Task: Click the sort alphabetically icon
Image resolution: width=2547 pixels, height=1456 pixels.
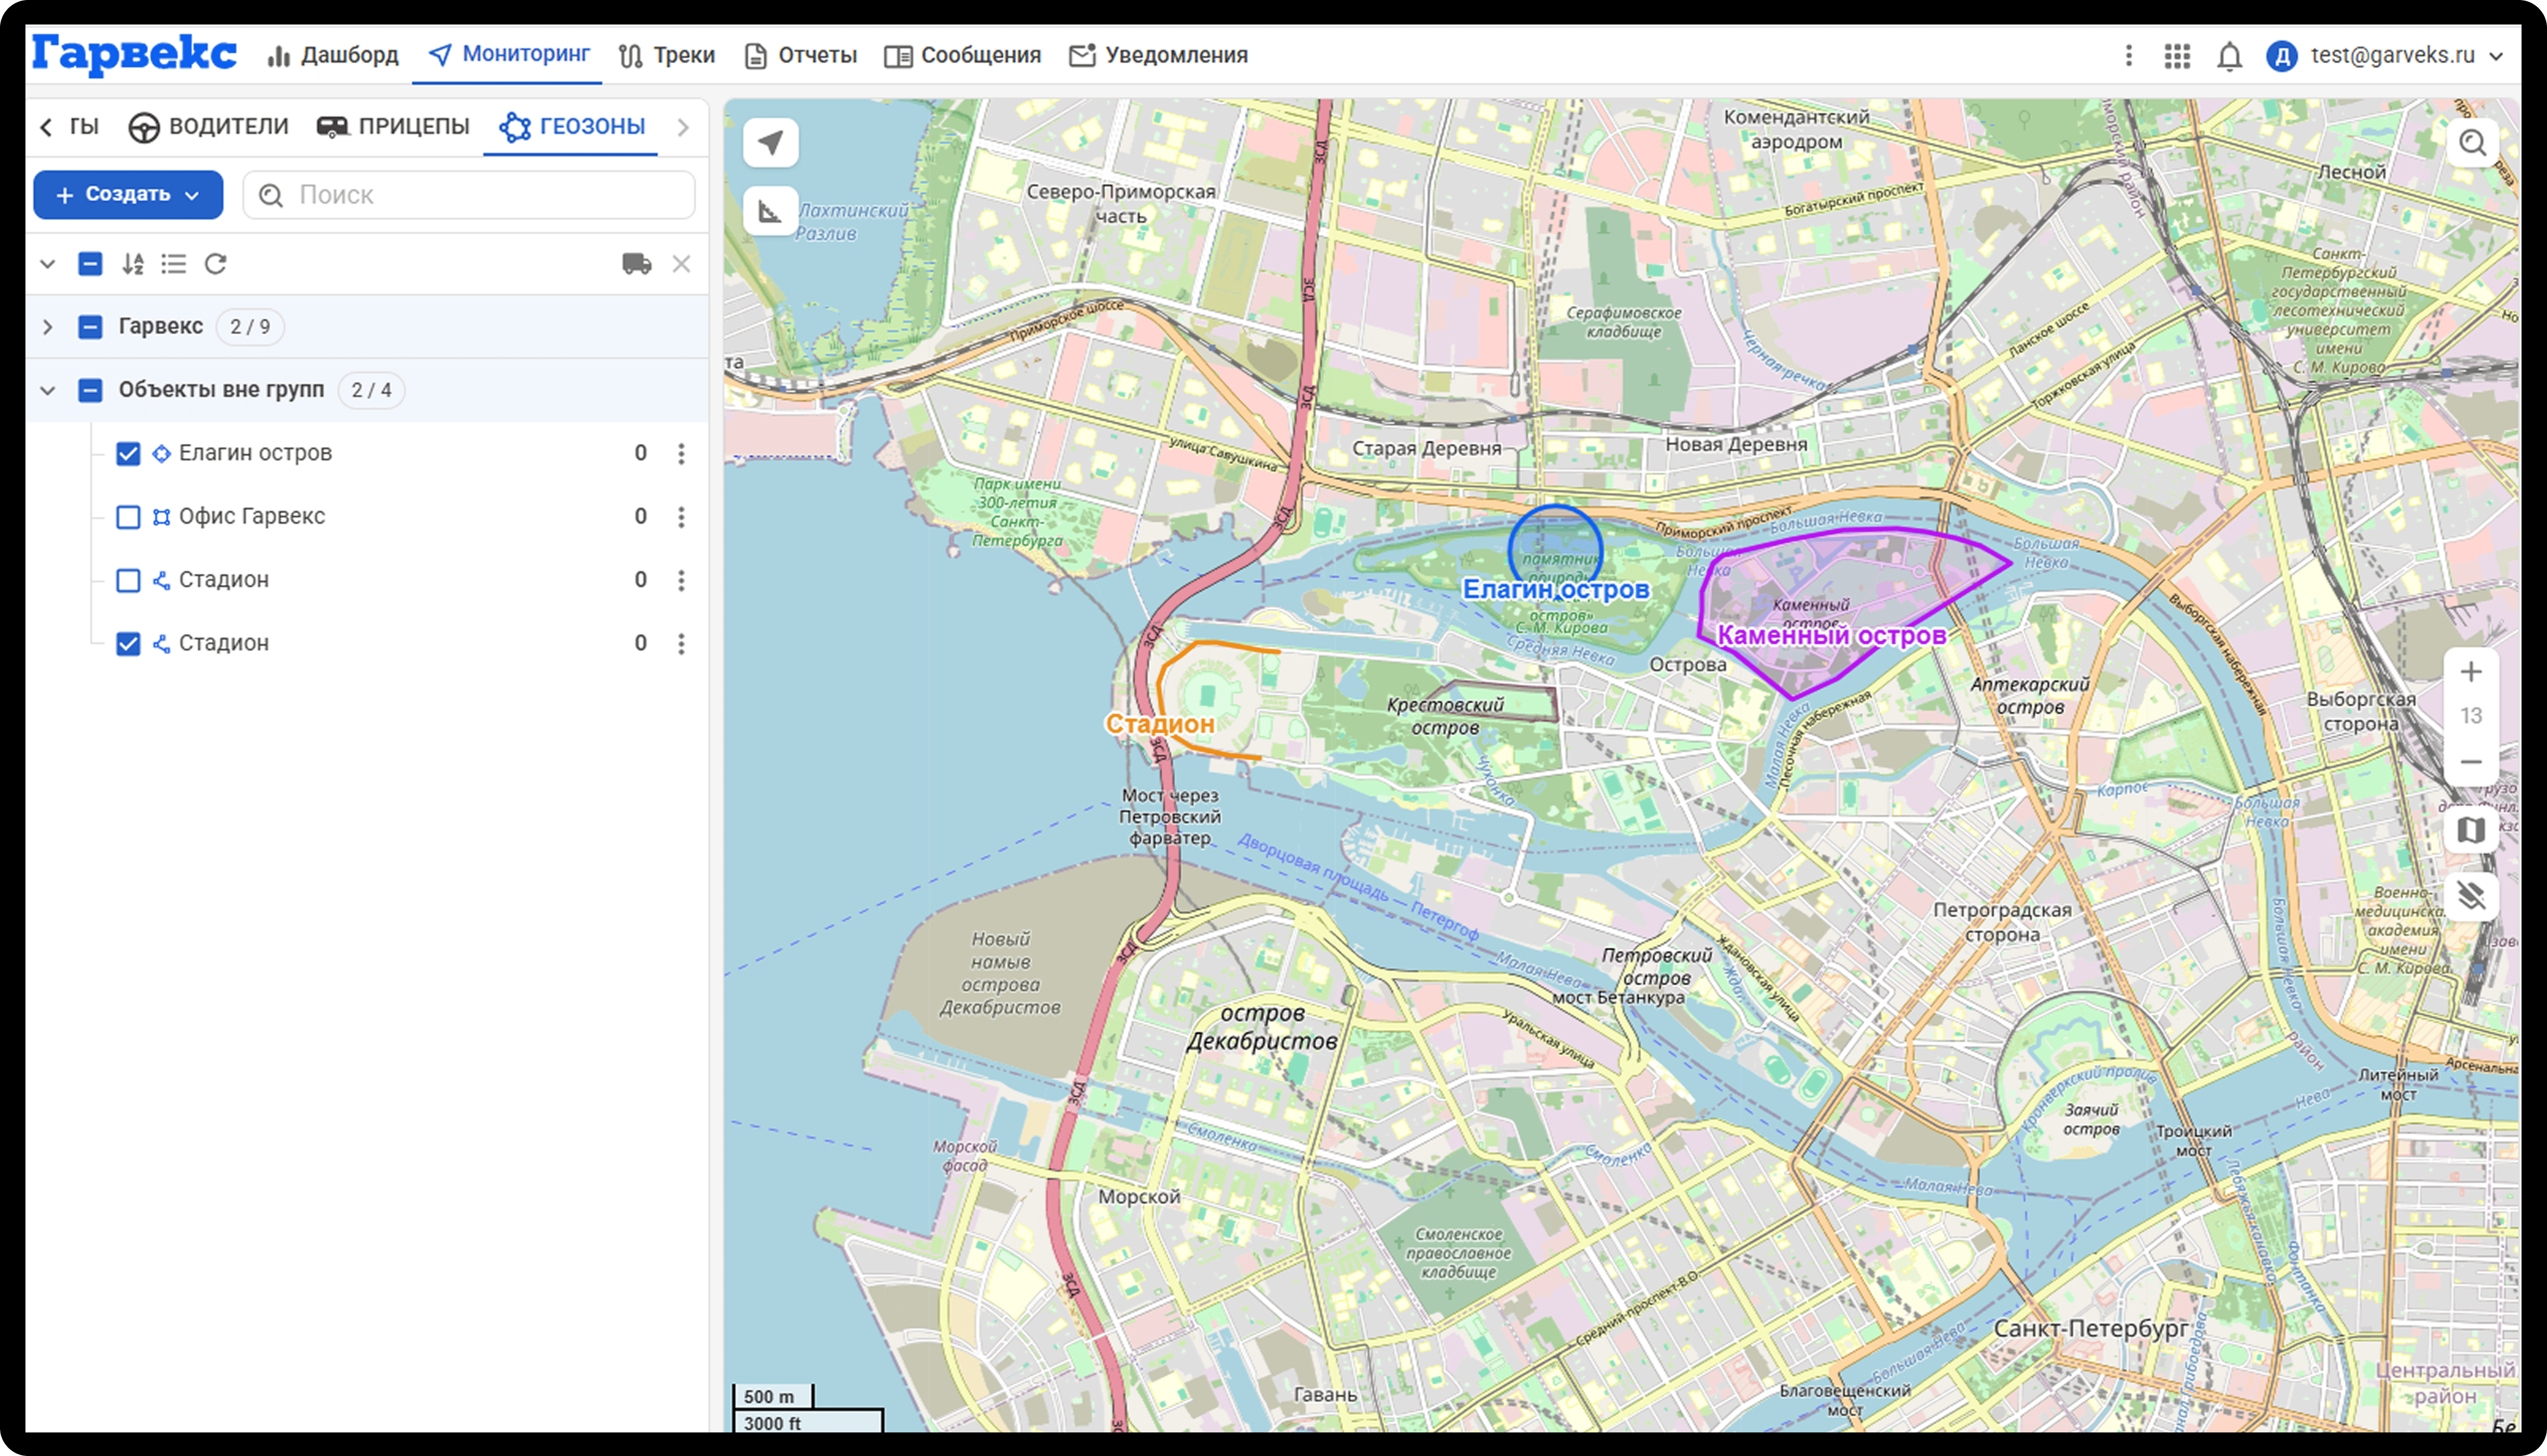Action: click(132, 264)
